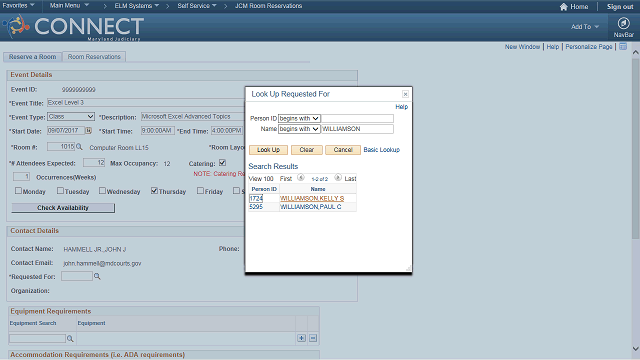
Task: Open the NavBar compass icon
Action: [x=623, y=23]
